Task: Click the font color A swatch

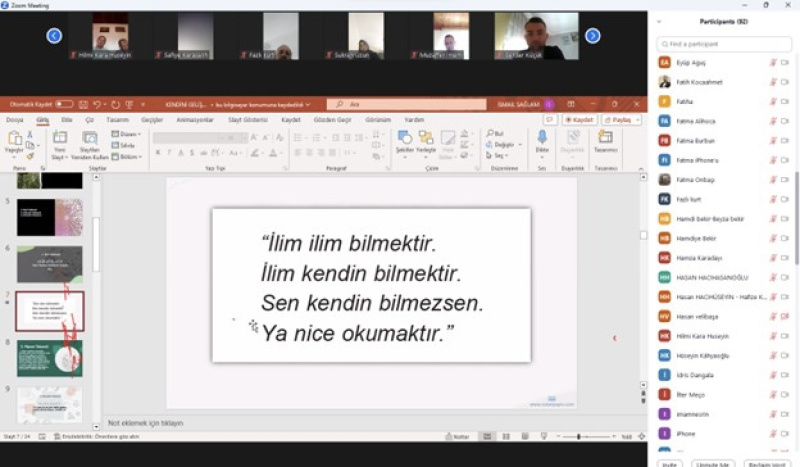Action: pyautogui.click(x=273, y=153)
